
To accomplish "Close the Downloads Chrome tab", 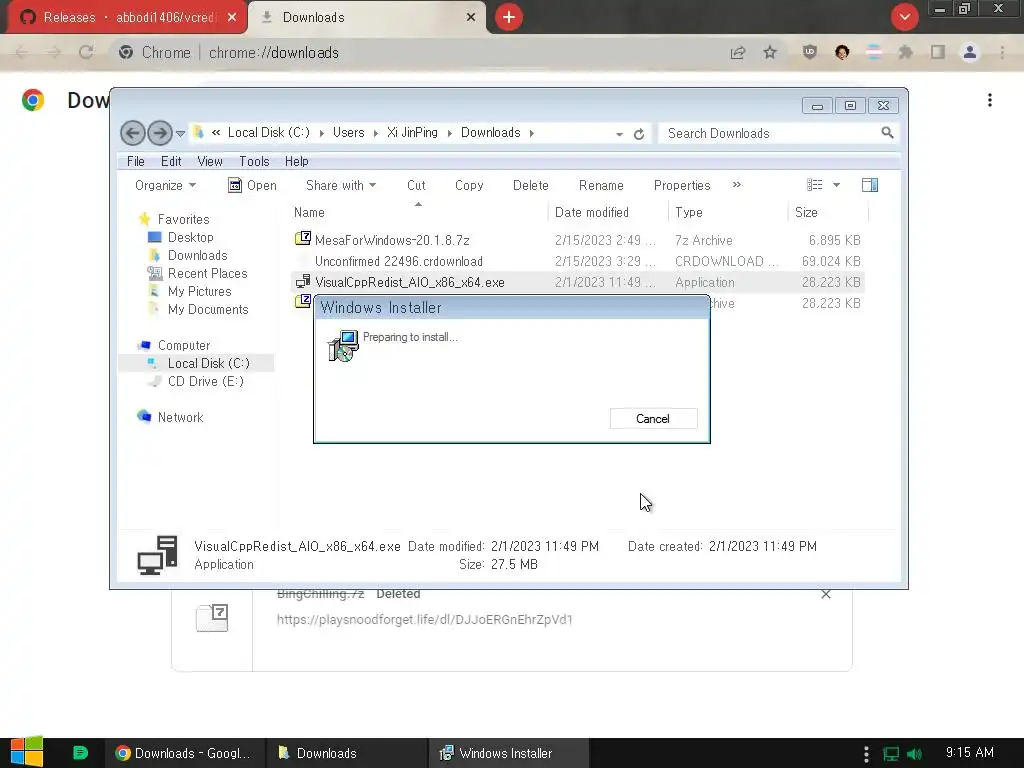I will [471, 17].
